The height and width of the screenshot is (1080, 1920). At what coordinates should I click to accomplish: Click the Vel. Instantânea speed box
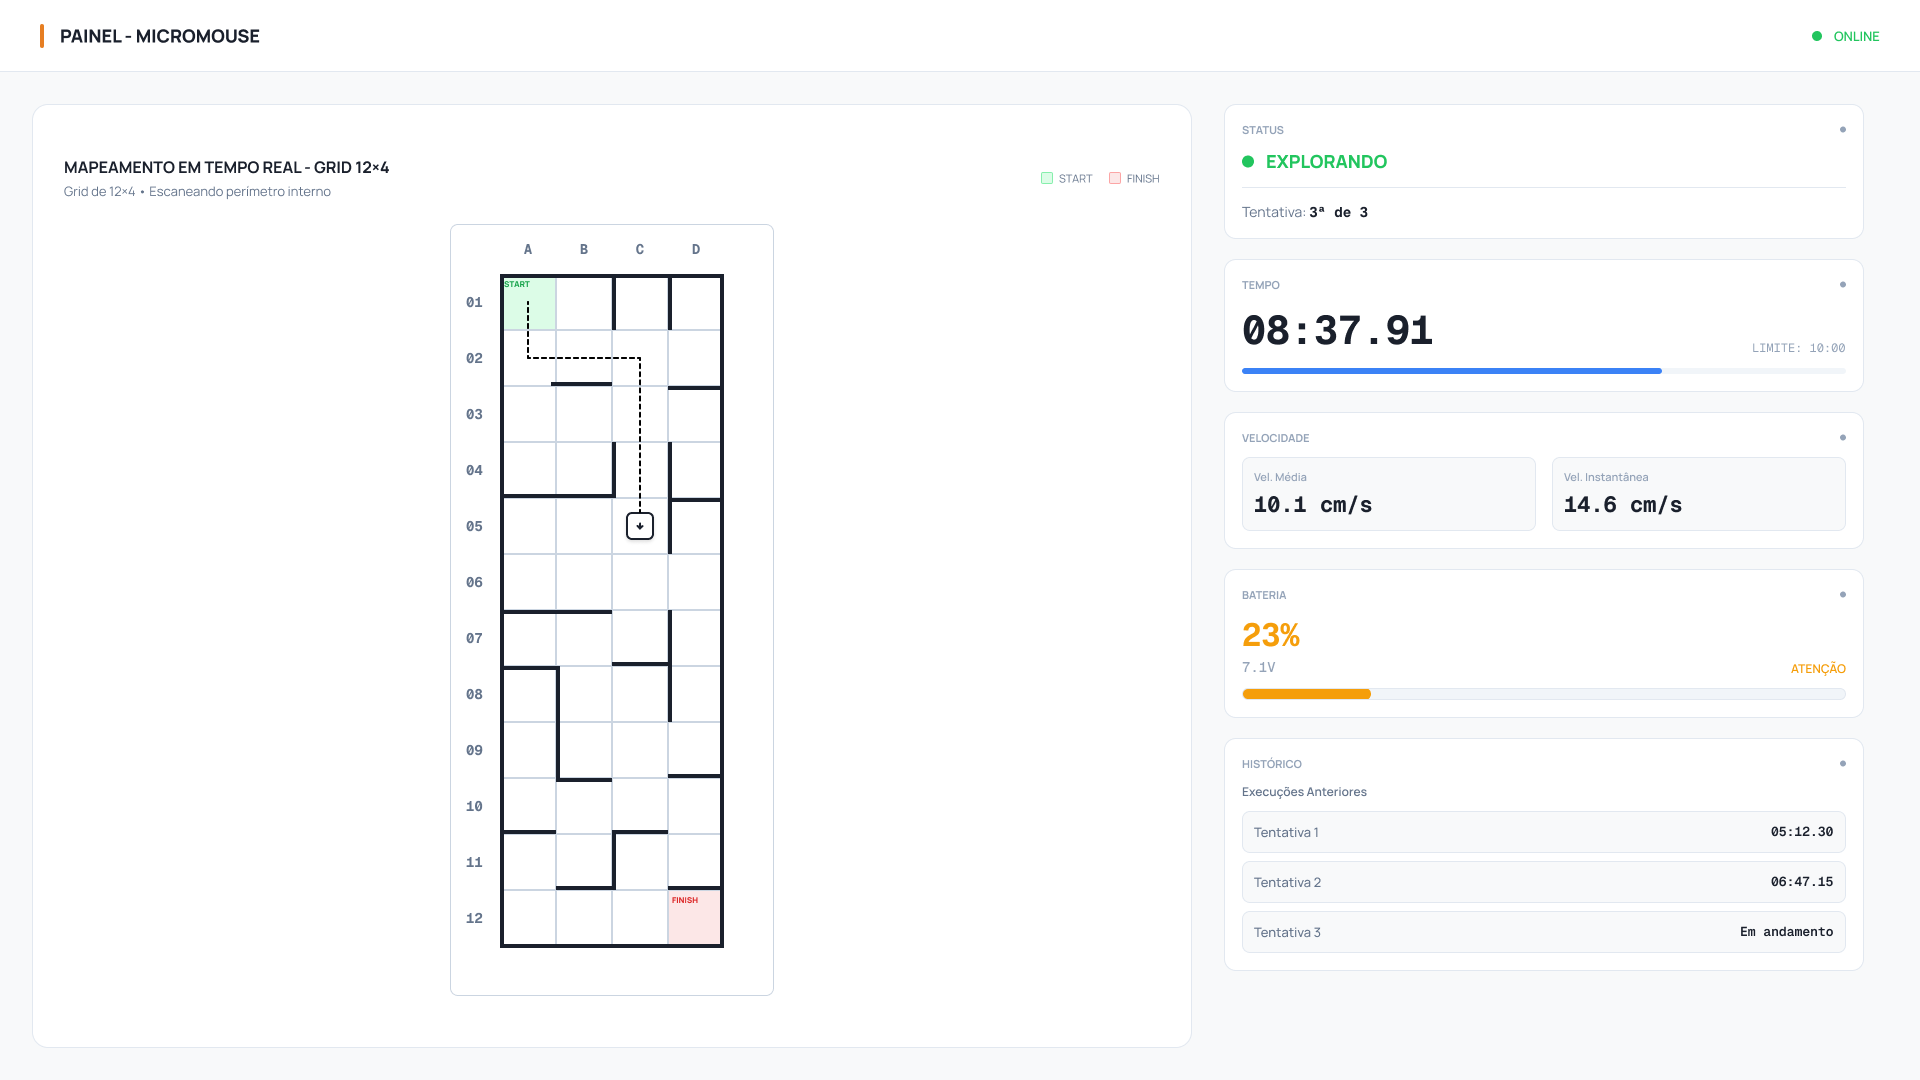pos(1699,494)
